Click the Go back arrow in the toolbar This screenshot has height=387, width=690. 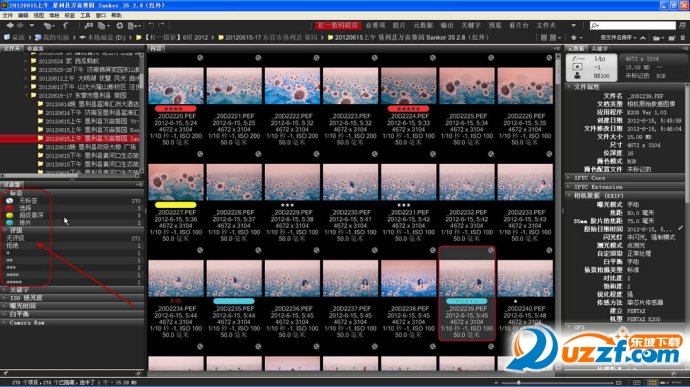[x=10, y=26]
